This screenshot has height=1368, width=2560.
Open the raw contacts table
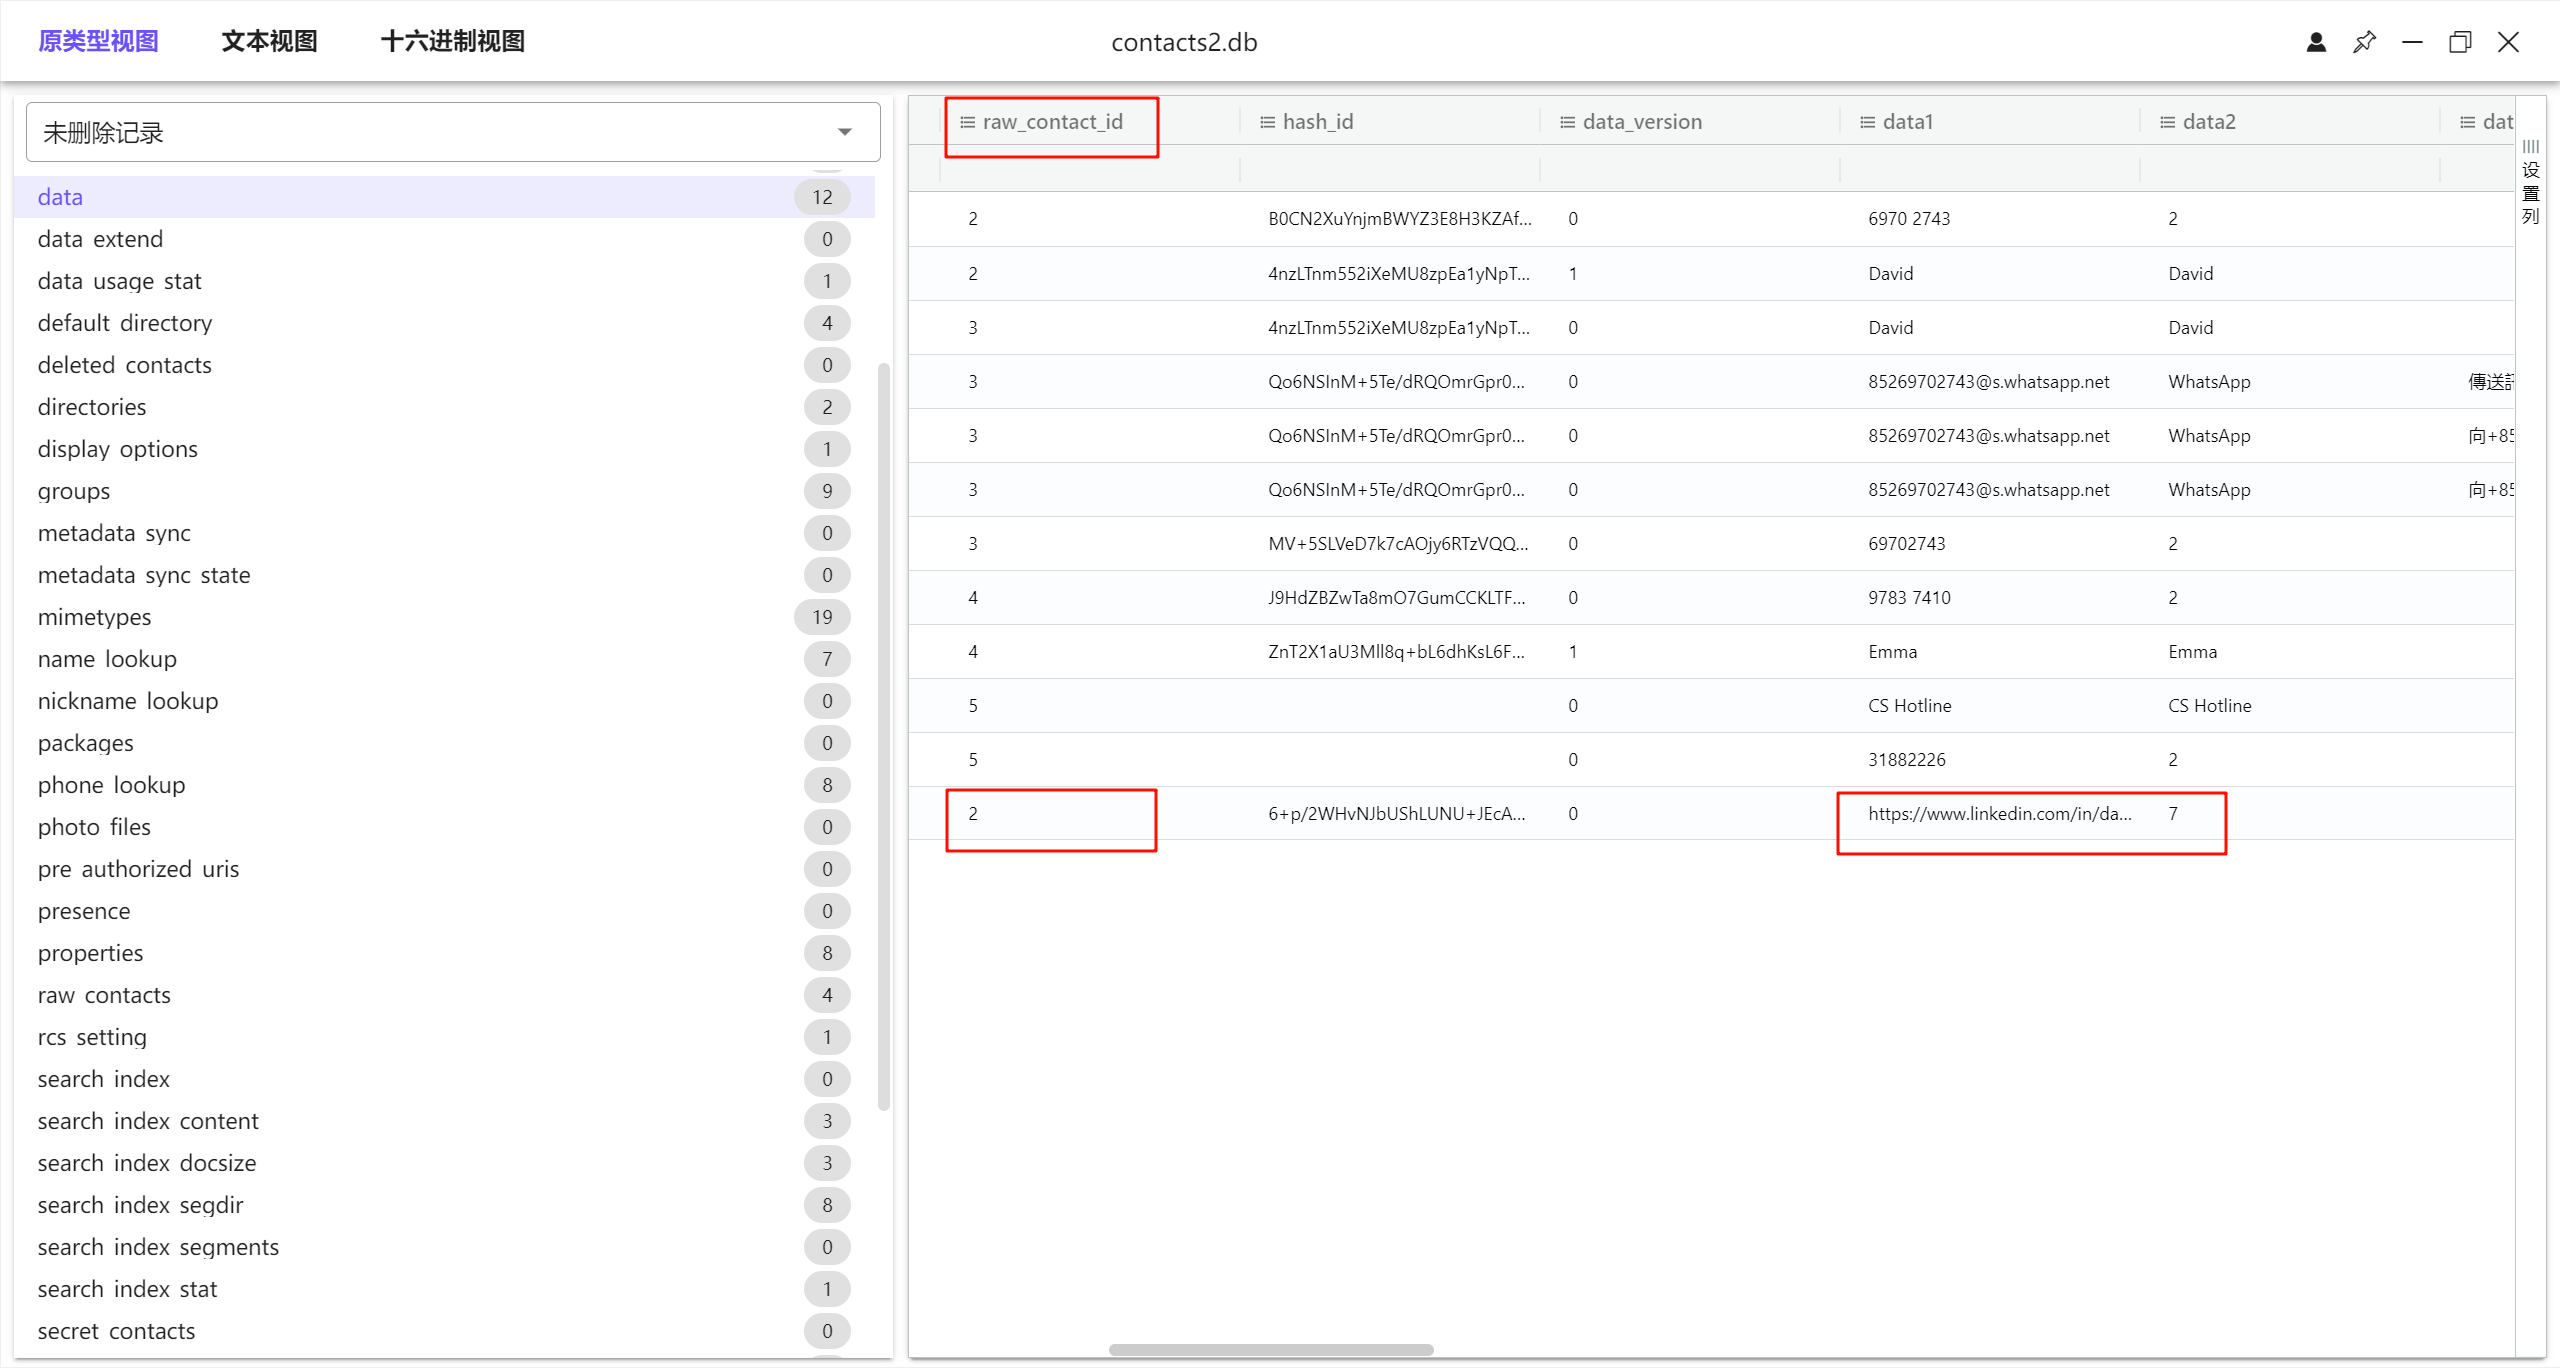tap(104, 995)
